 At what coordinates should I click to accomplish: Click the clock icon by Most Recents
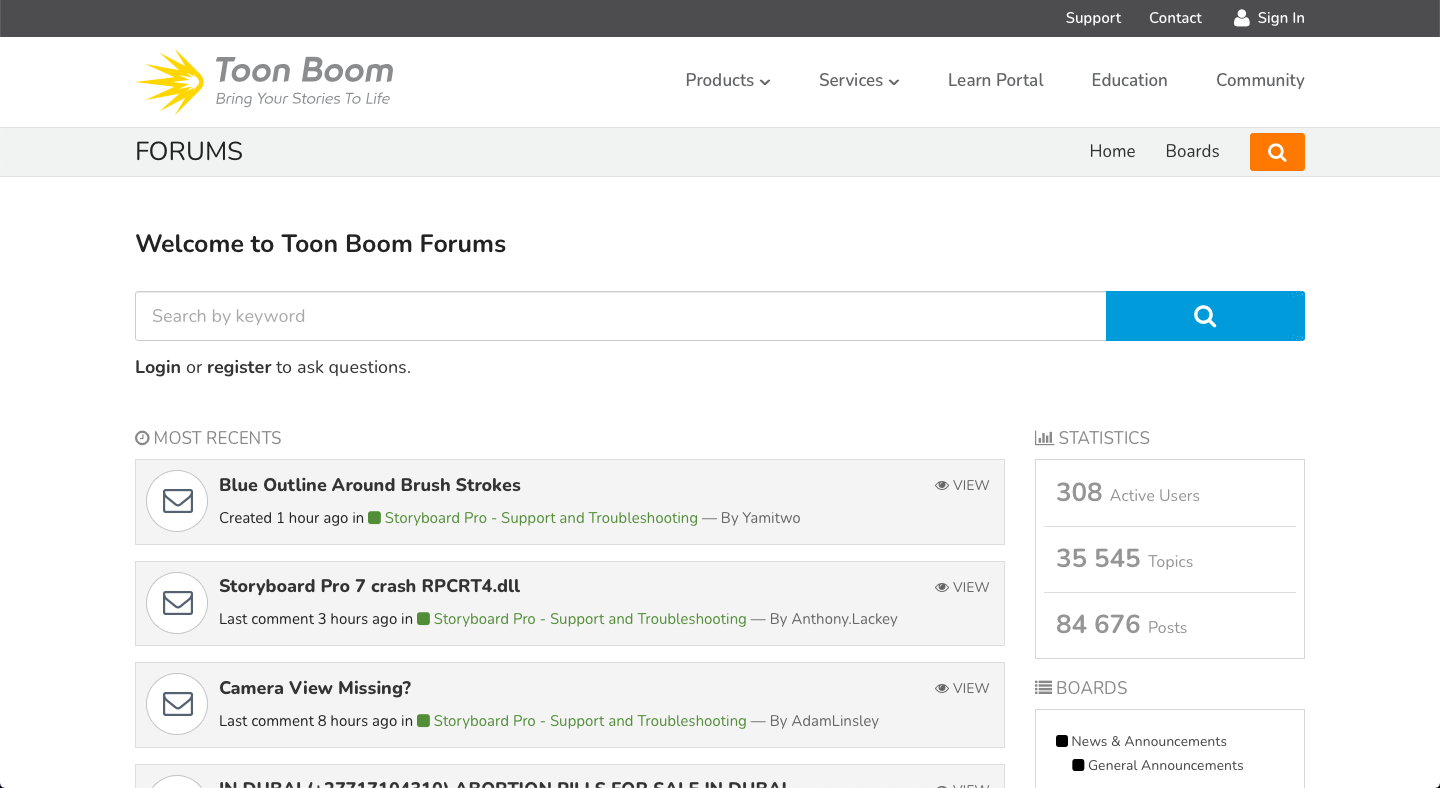click(142, 438)
